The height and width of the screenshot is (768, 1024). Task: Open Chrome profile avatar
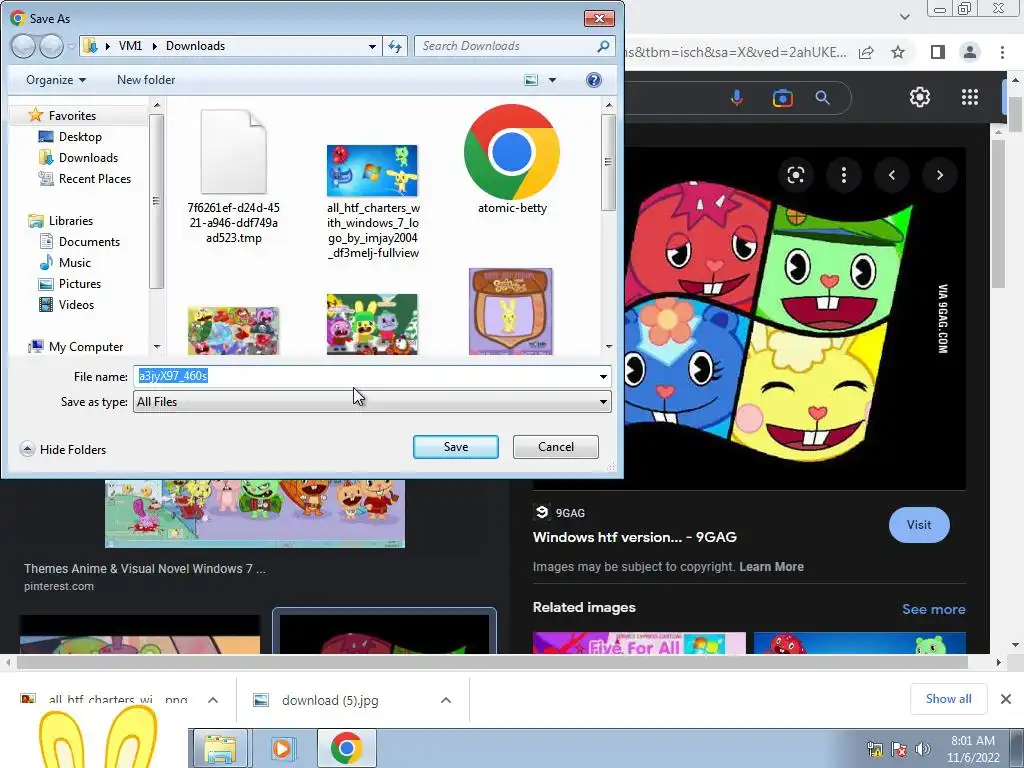click(x=970, y=52)
